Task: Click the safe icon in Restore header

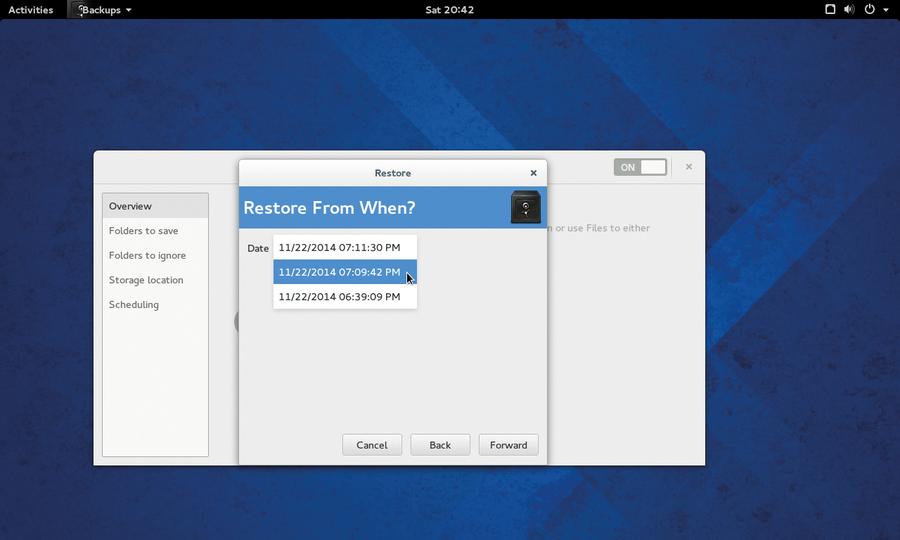Action: tap(525, 207)
